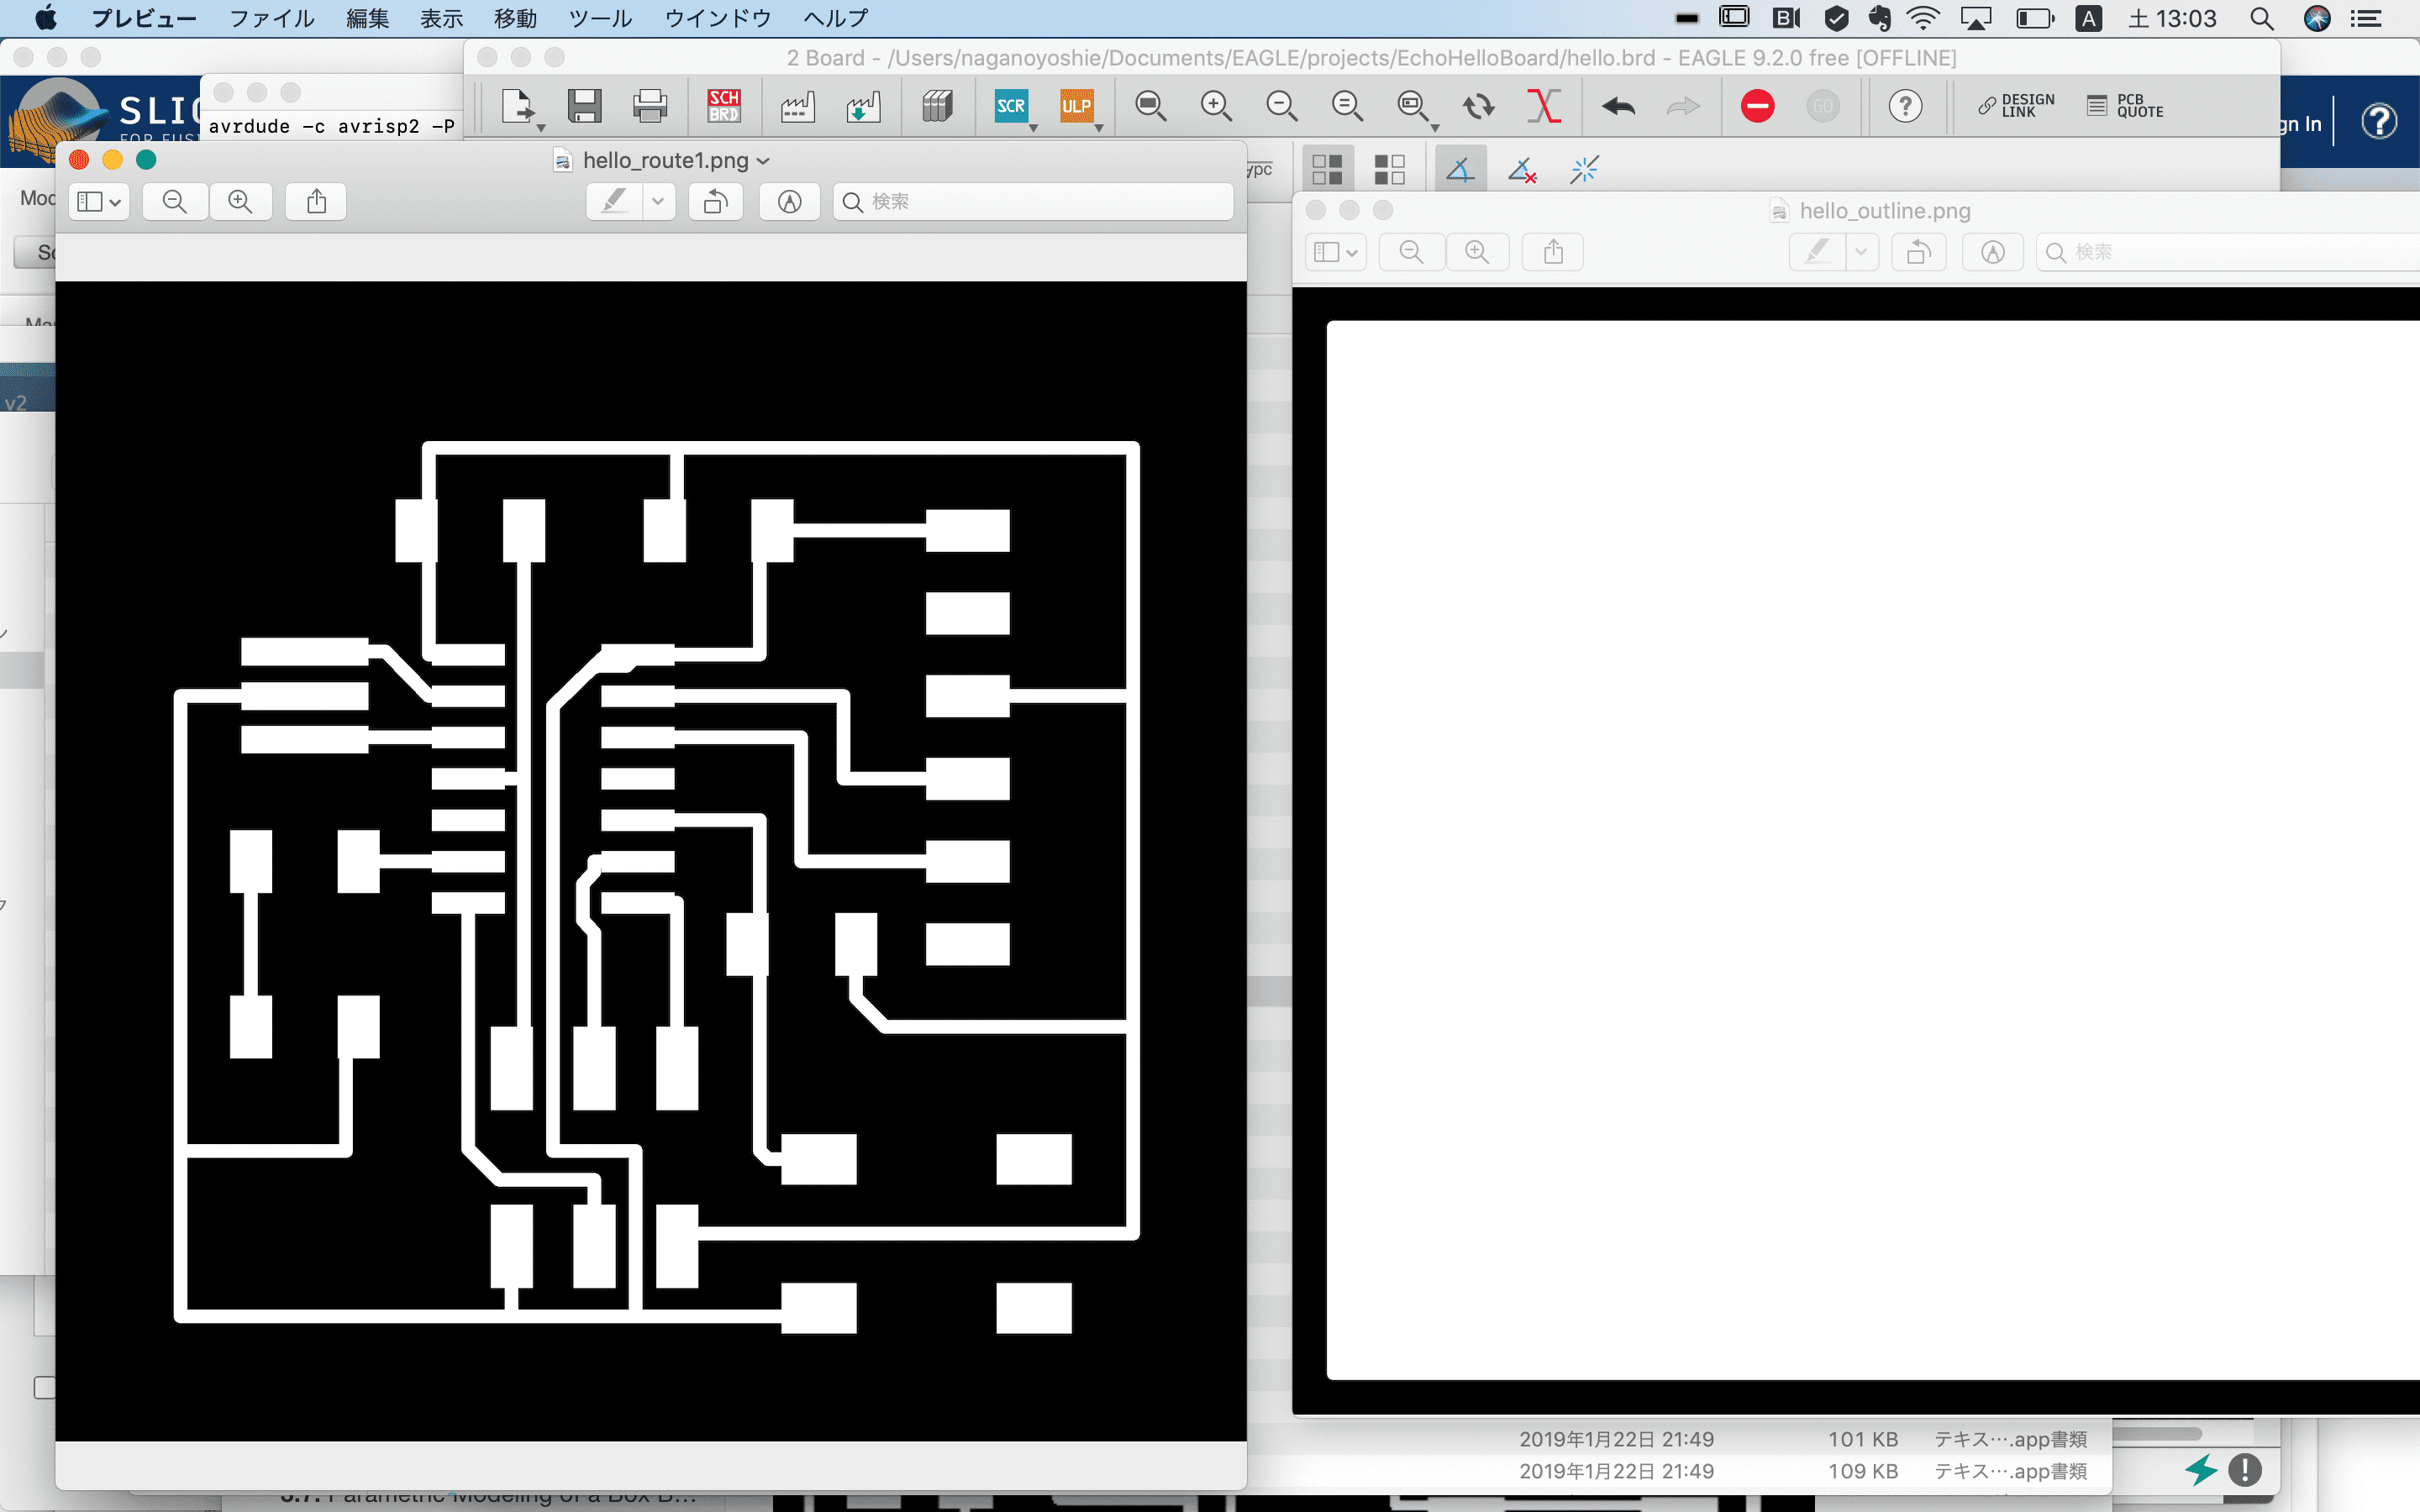Click the PCB QUOTE button
The width and height of the screenshot is (2420, 1512).
[2126, 105]
